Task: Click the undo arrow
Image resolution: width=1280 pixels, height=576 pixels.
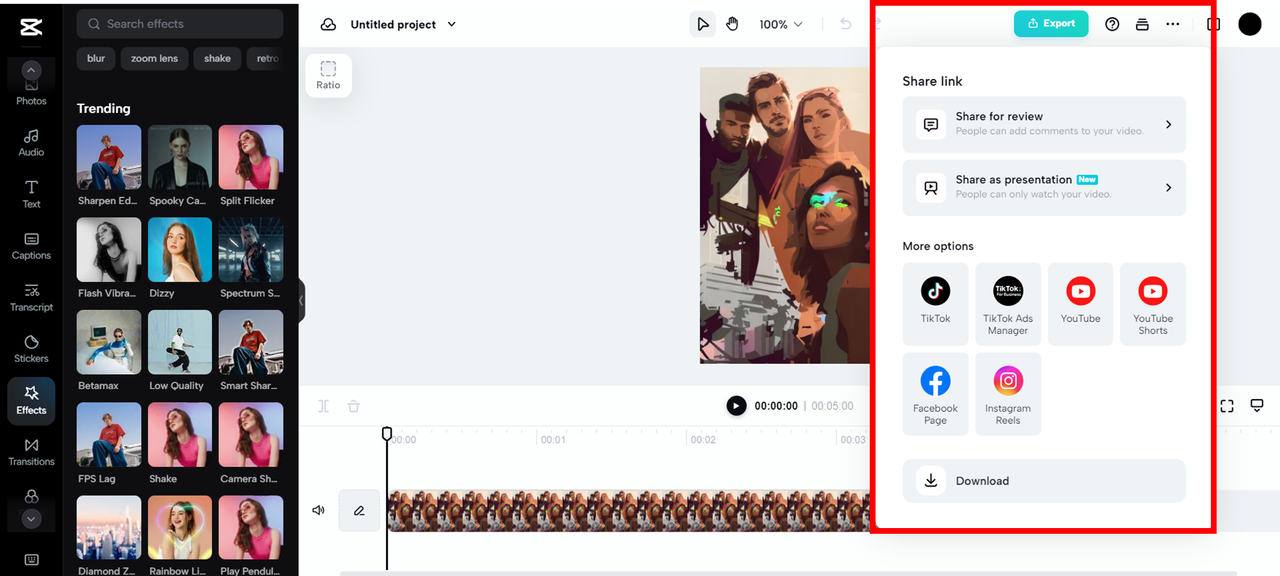Action: 846,24
